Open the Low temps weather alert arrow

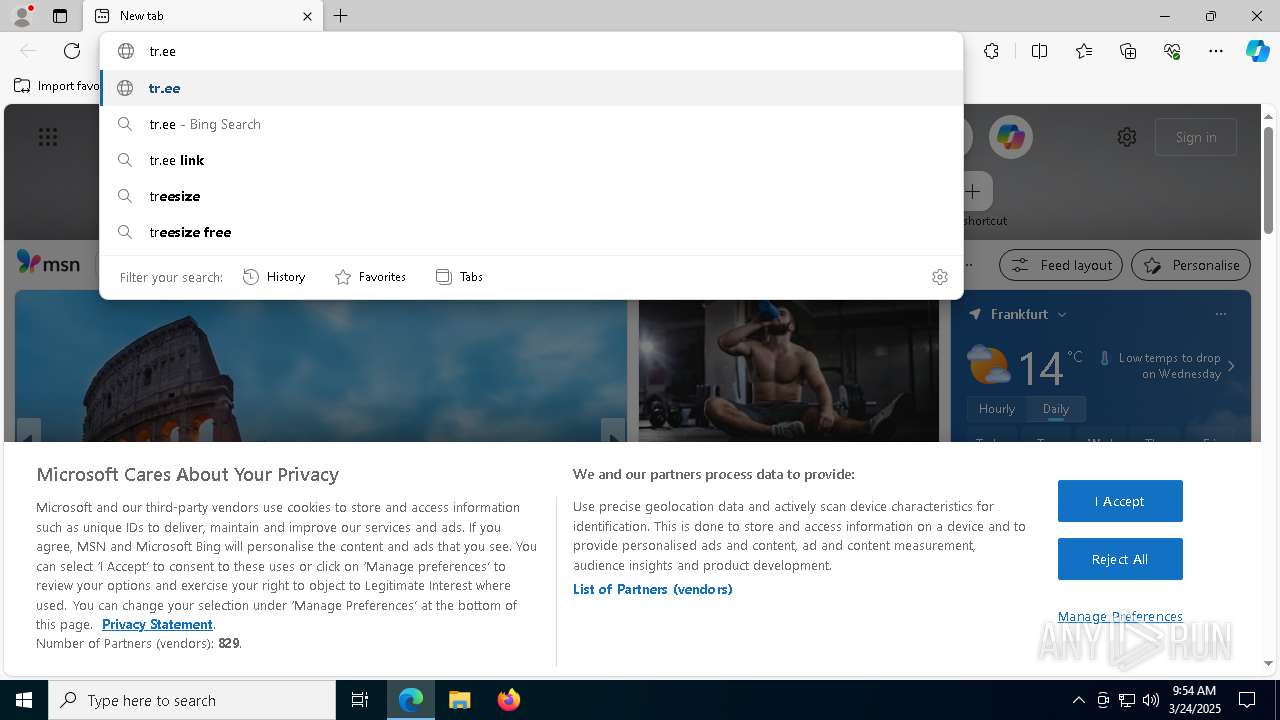tap(1231, 366)
